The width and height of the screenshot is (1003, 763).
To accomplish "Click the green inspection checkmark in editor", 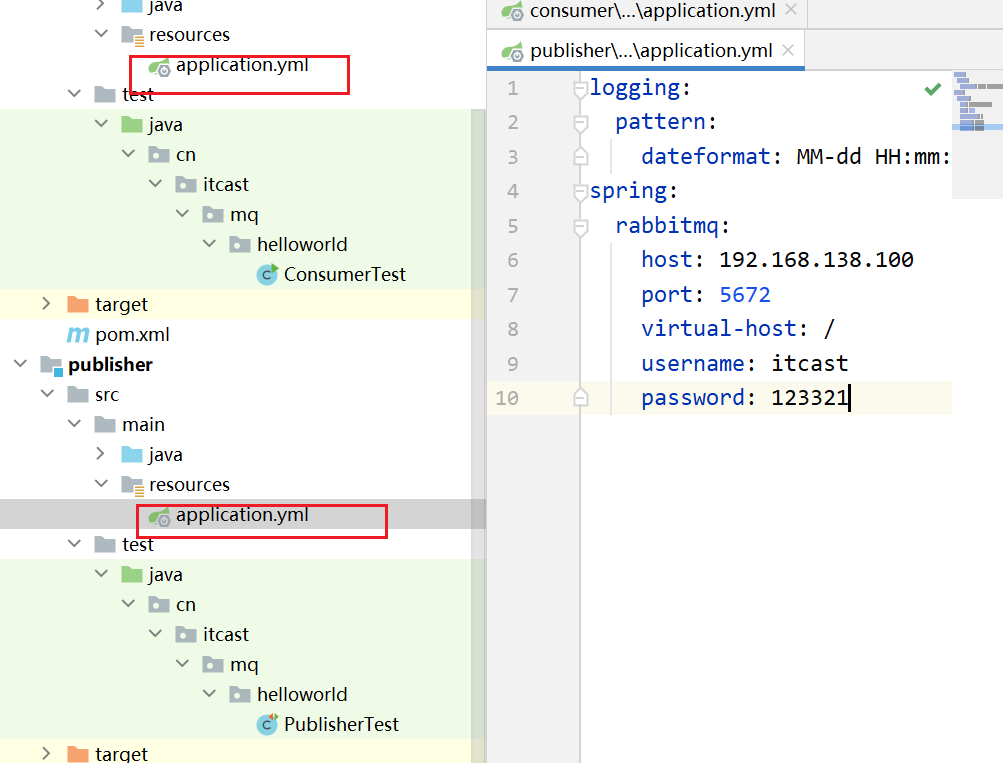I will coord(933,89).
